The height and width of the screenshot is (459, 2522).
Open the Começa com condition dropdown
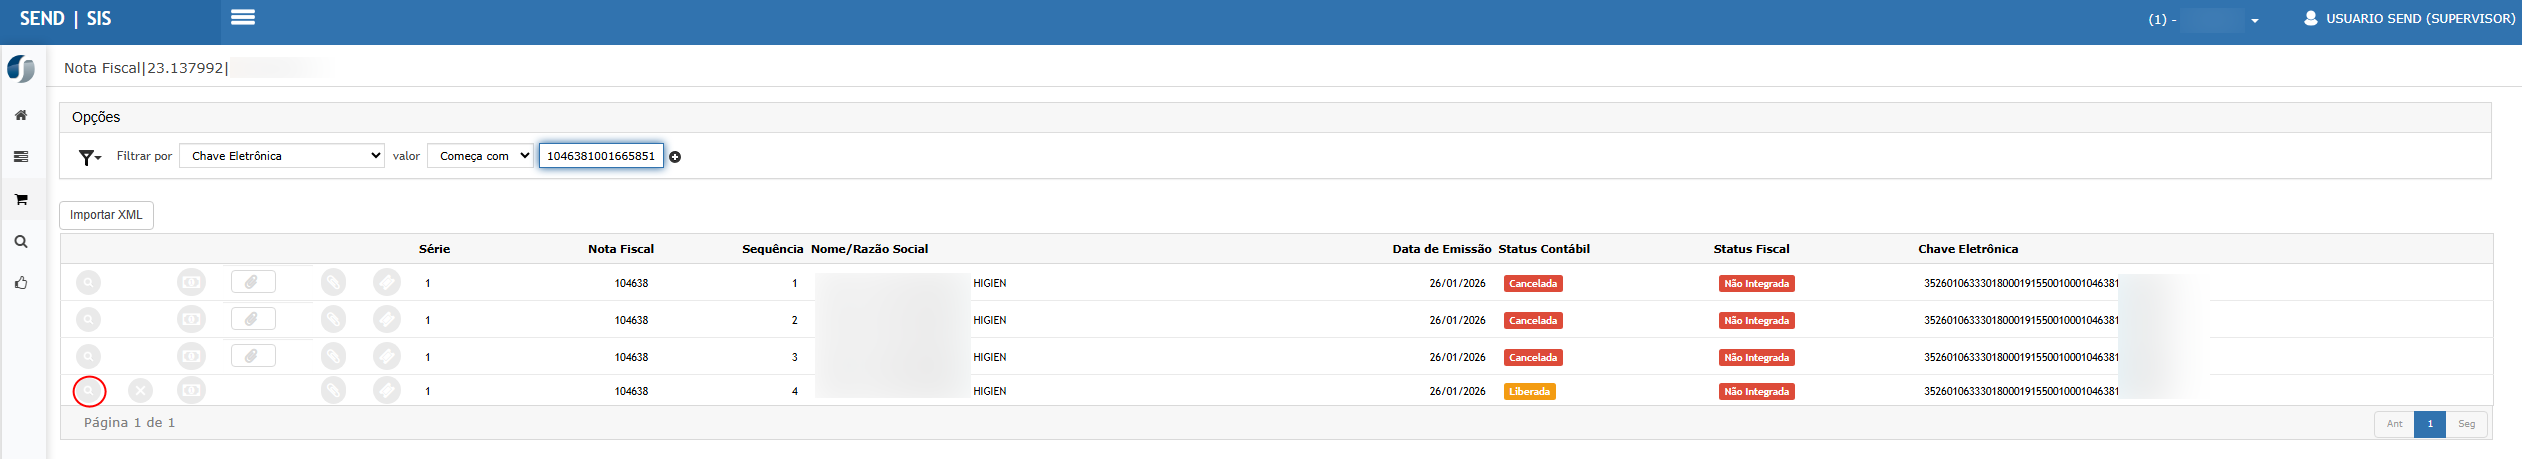tap(480, 156)
